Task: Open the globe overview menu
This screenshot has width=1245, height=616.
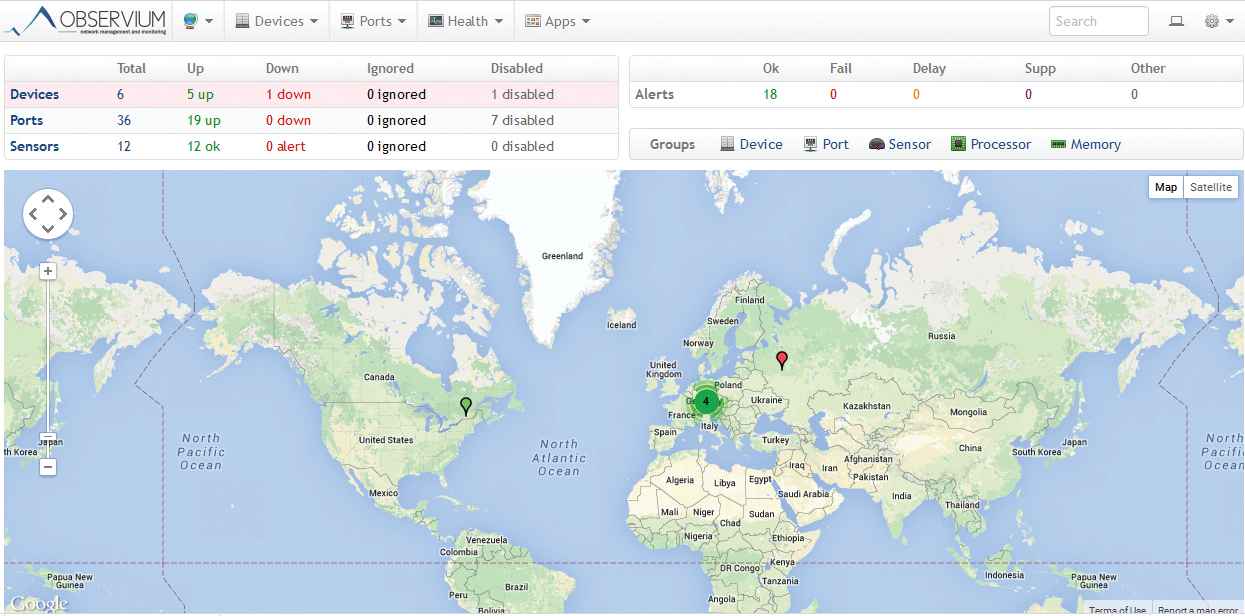Action: [x=197, y=21]
